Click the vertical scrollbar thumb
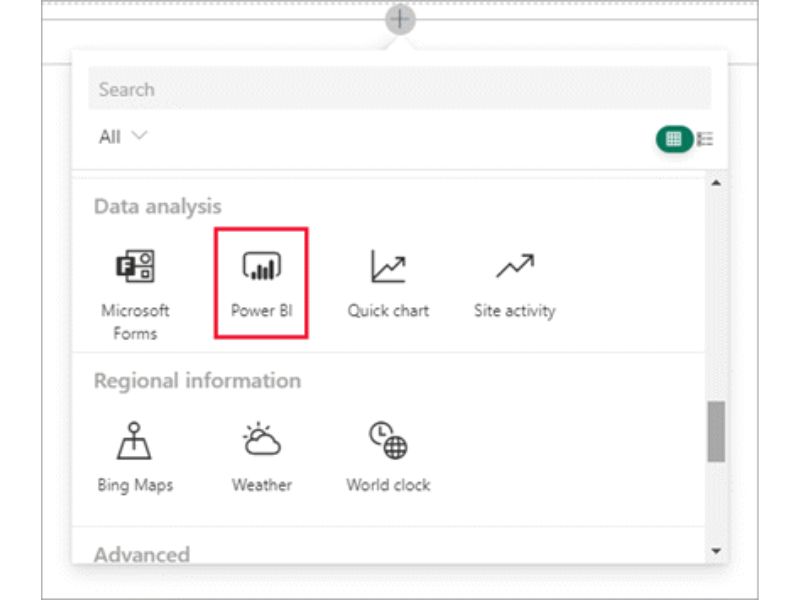The width and height of the screenshot is (800, 600). pyautogui.click(x=715, y=431)
